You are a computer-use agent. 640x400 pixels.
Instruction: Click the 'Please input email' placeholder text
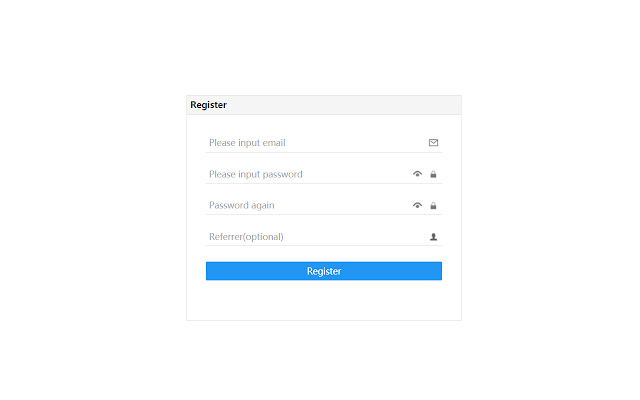click(247, 143)
